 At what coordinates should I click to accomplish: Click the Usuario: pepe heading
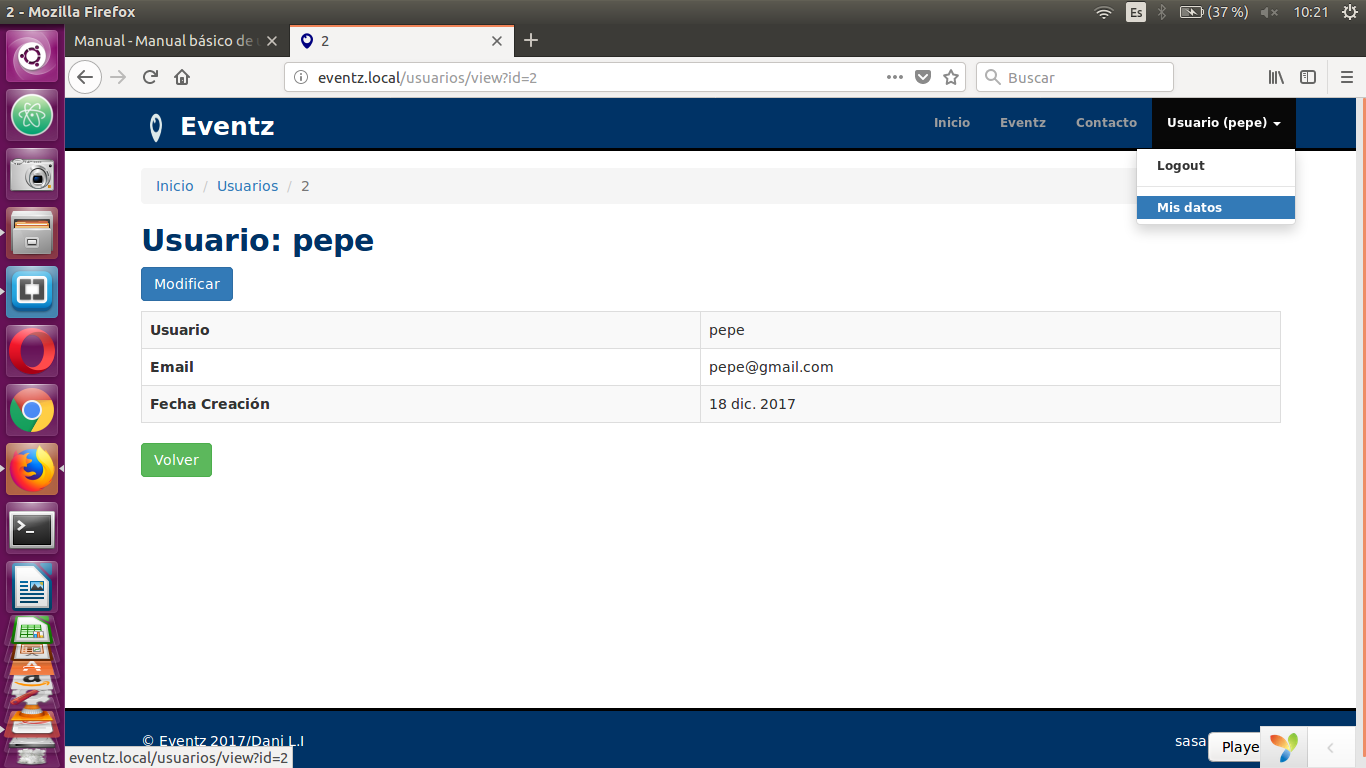[x=257, y=240]
